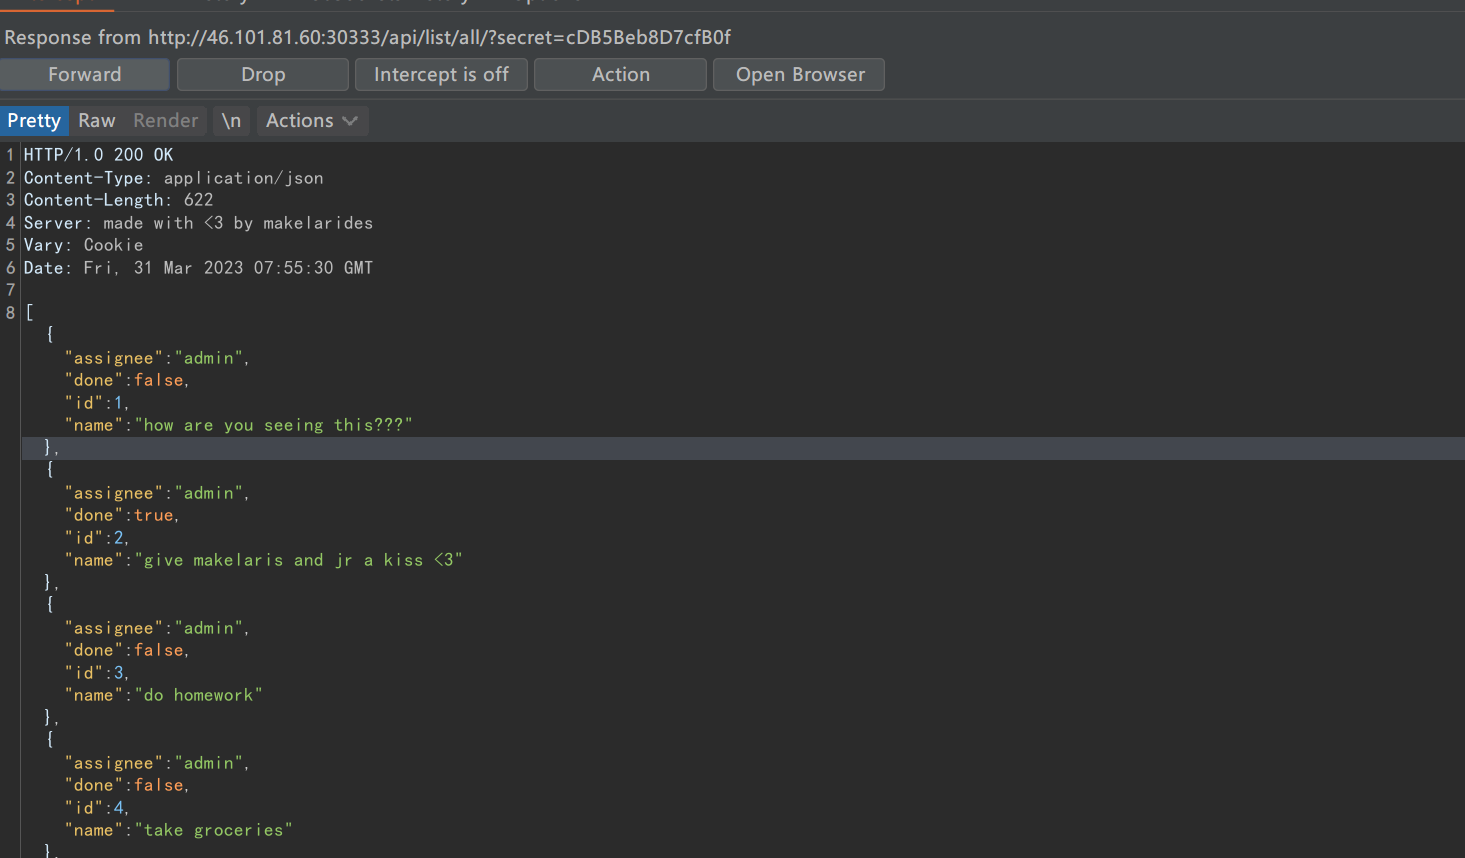Viewport: 1465px width, 858px height.
Task: Expand the Actions dropdown
Action: pos(312,121)
